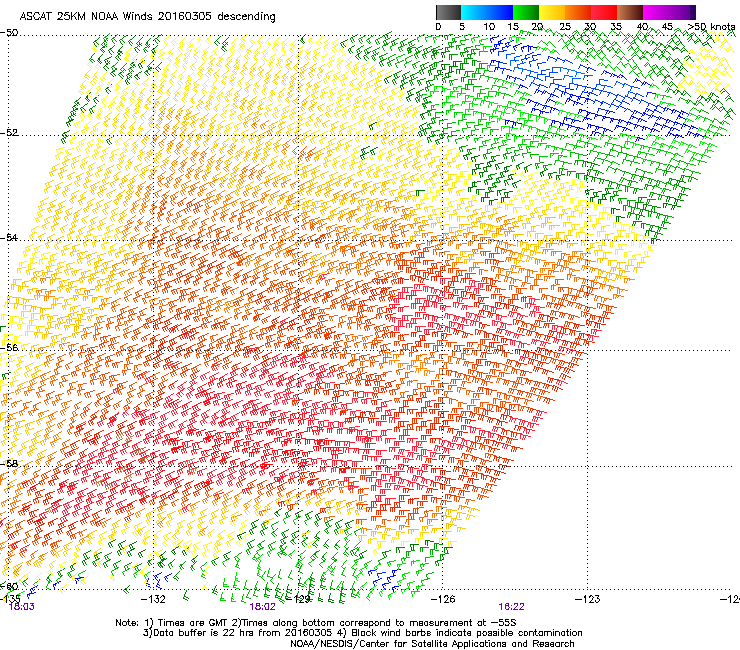The width and height of the screenshot is (740, 650).
Task: Click the '-56' latitude axis label
Action: (x=9, y=347)
